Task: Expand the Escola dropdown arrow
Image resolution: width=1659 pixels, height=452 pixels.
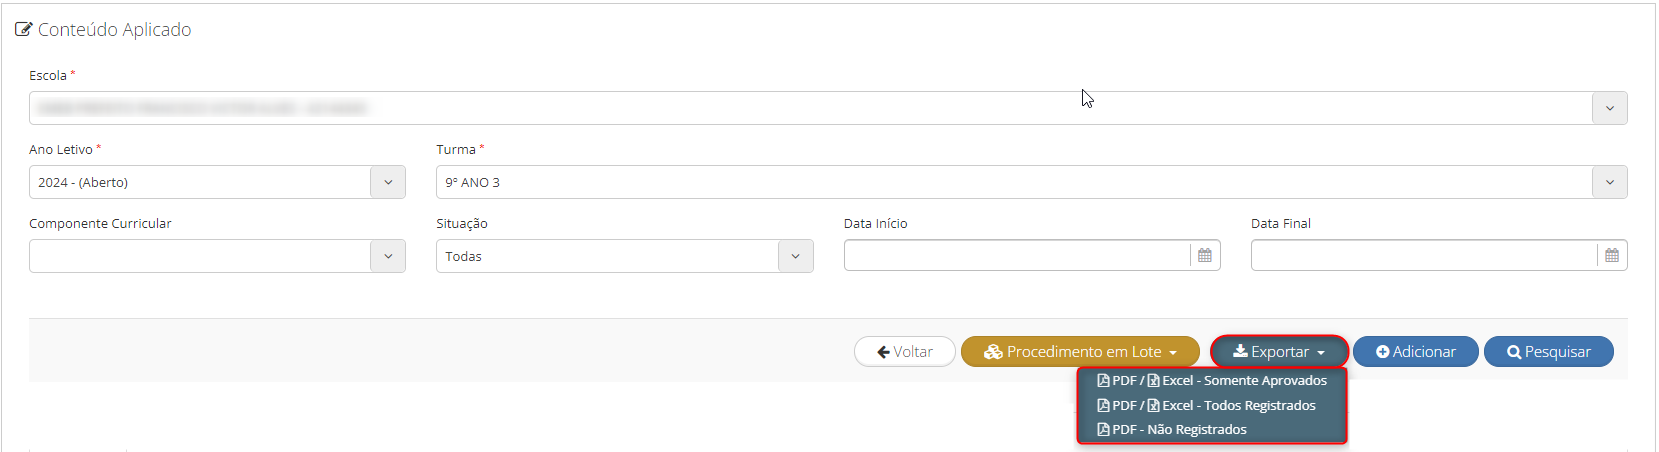Action: [1609, 108]
